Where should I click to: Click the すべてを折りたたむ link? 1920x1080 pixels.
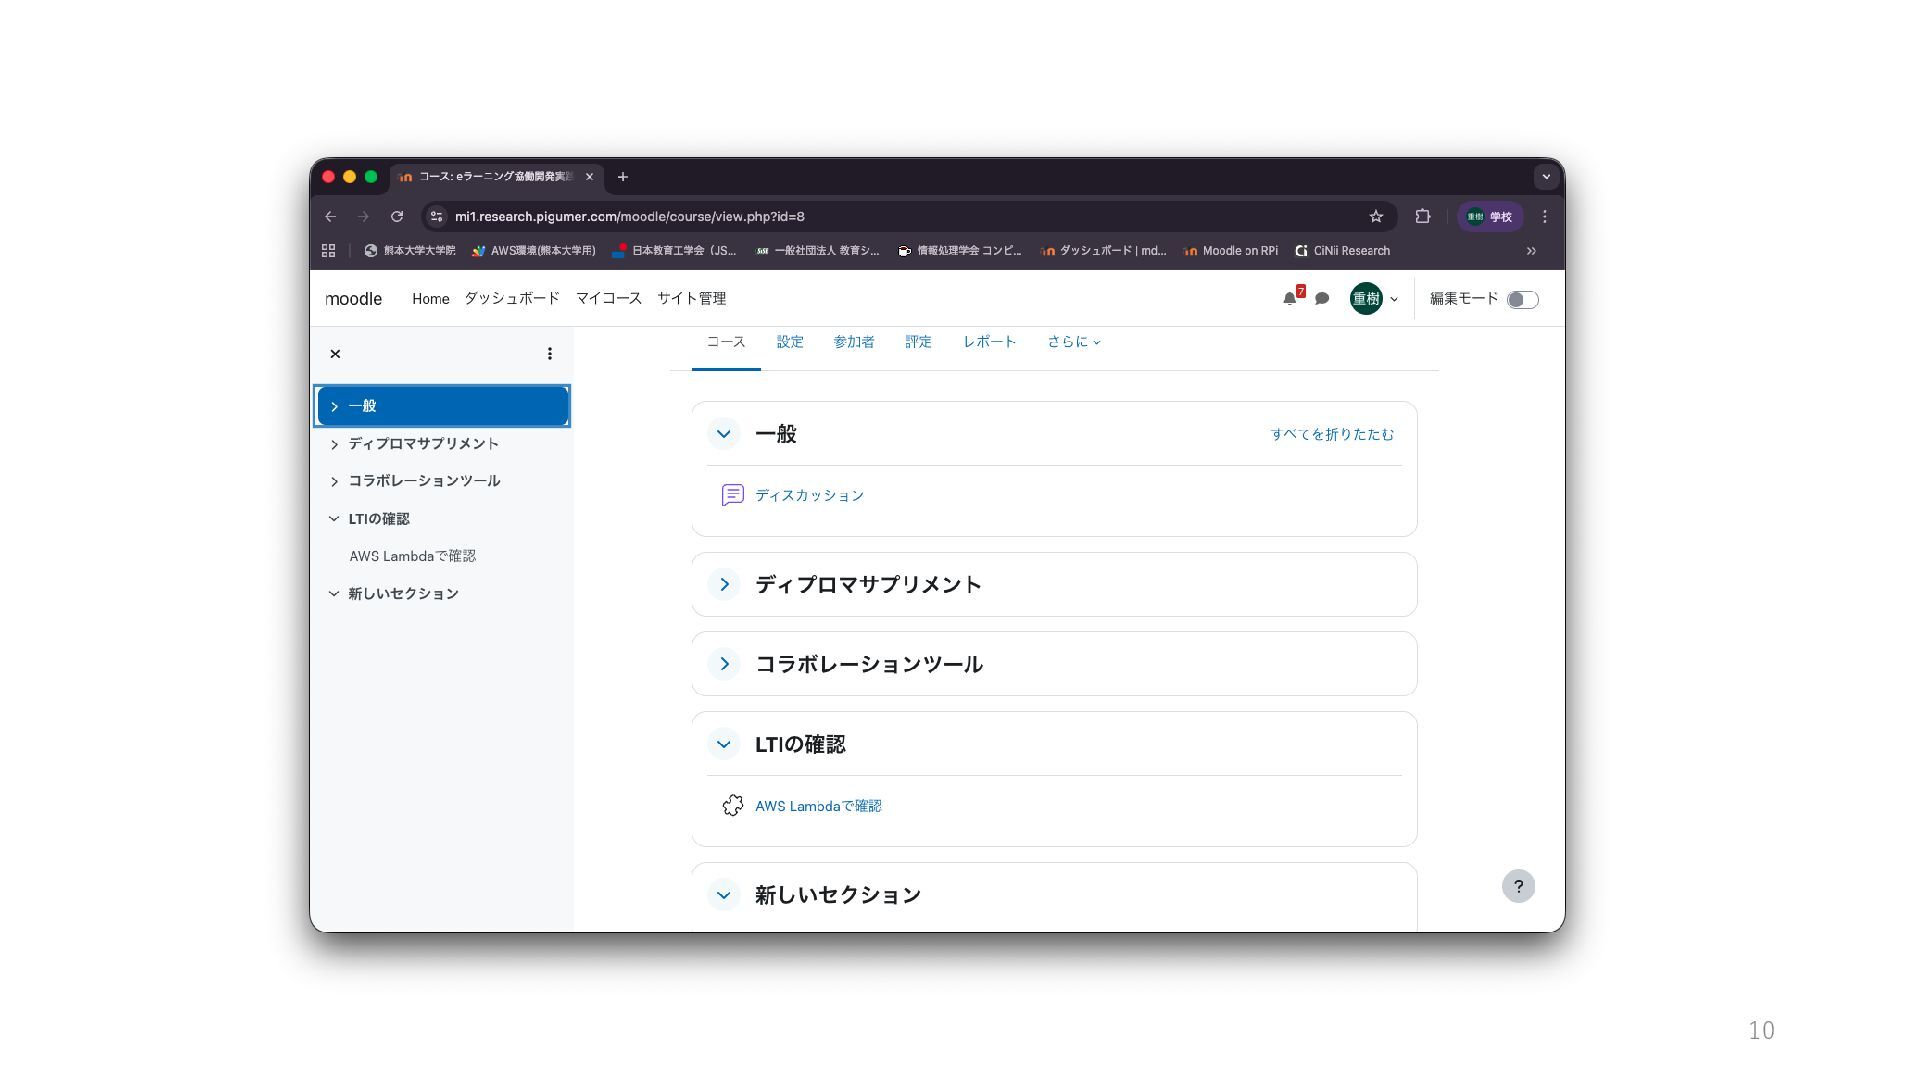coord(1331,434)
